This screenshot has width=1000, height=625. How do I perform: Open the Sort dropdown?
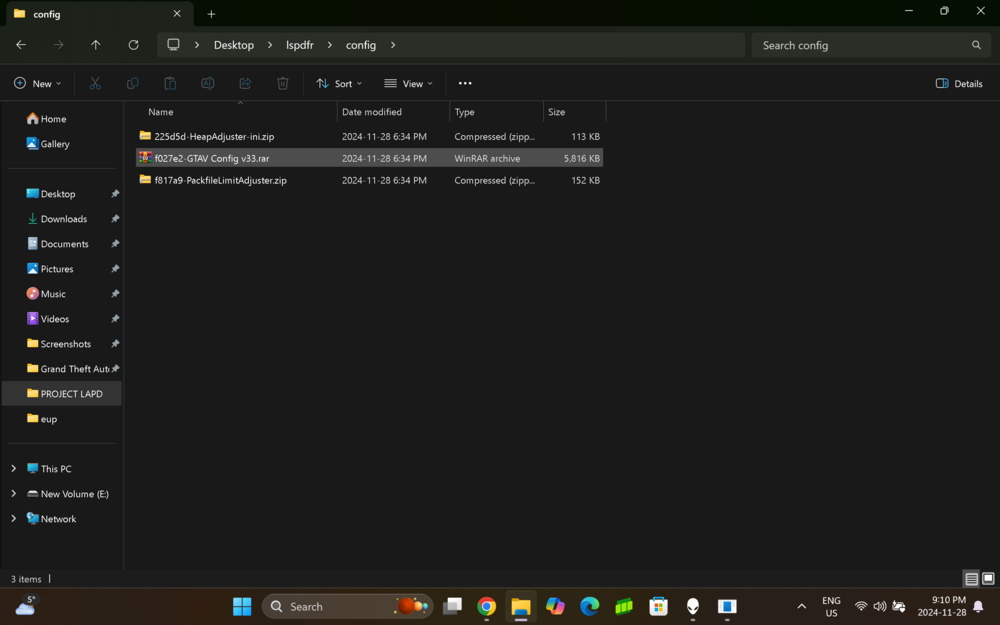[338, 83]
